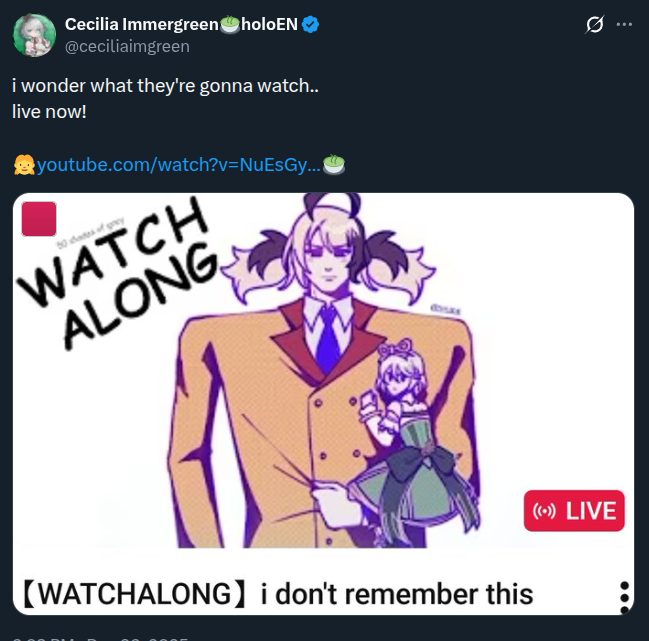Click the tea cup emoji after YouTube link
Image resolution: width=649 pixels, height=641 pixels.
334,165
